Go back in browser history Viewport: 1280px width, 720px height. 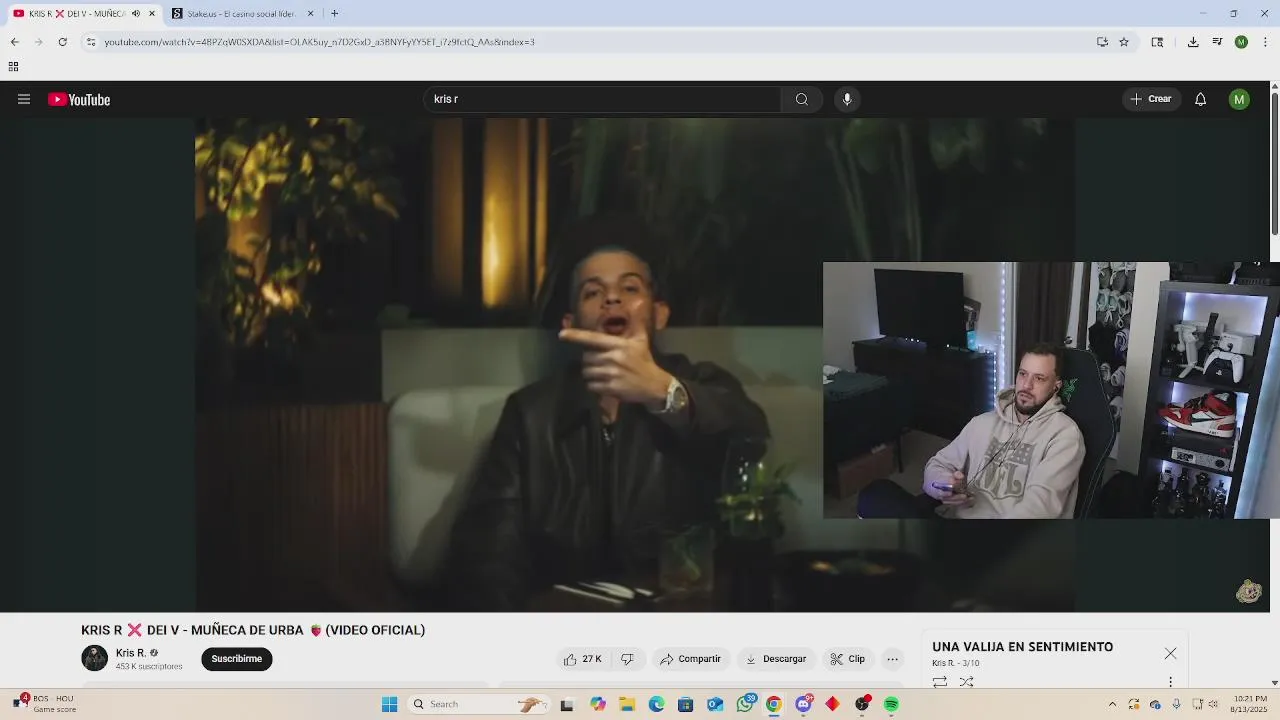(14, 42)
